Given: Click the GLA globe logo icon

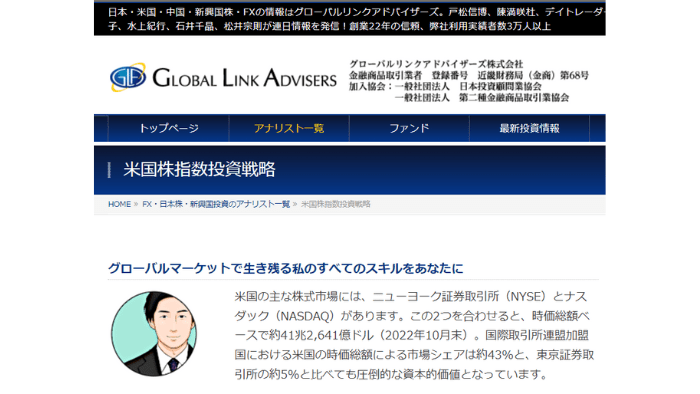Looking at the screenshot, I should coord(128,77).
